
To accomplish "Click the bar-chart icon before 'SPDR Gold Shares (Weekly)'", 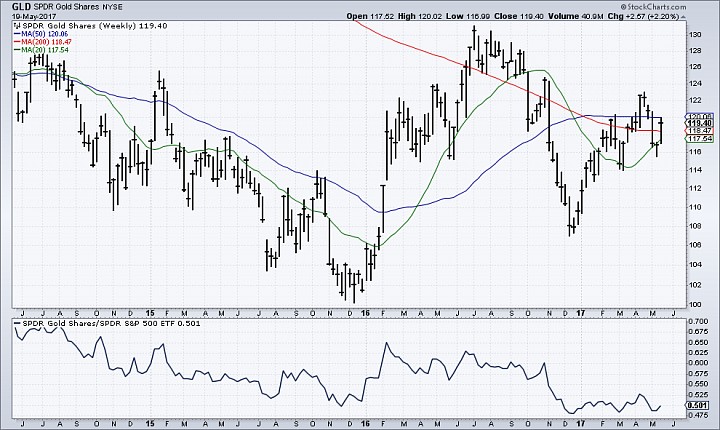I will point(17,26).
